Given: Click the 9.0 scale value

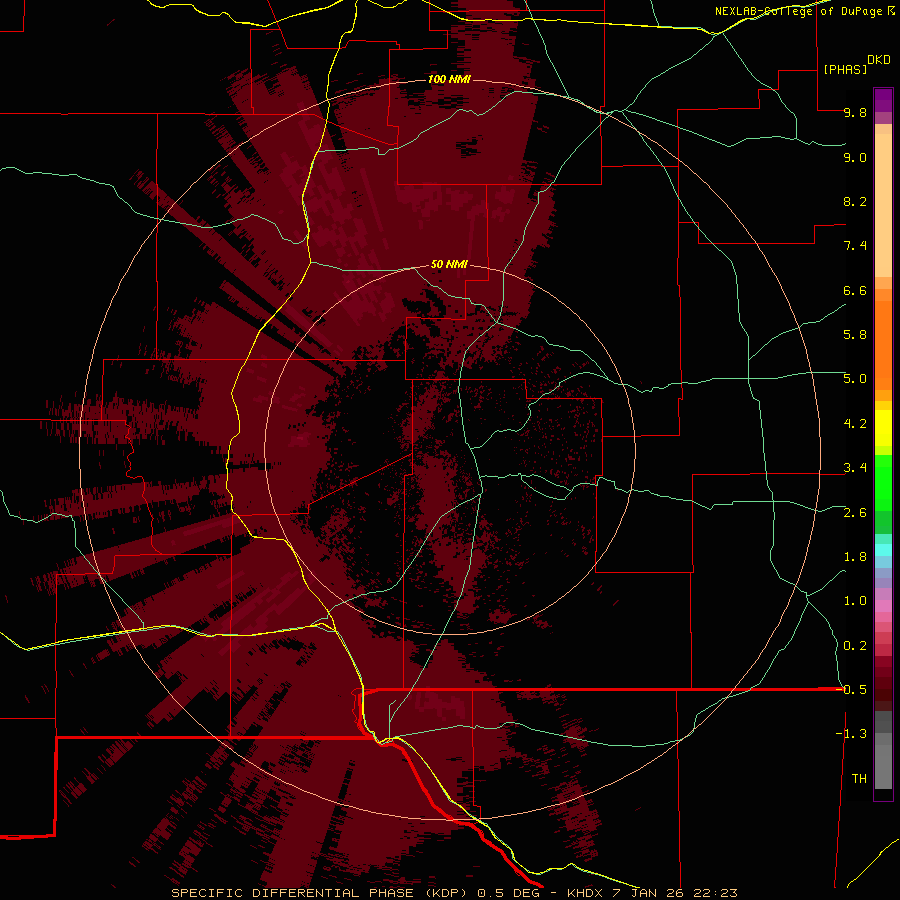Looking at the screenshot, I should pyautogui.click(x=855, y=157).
